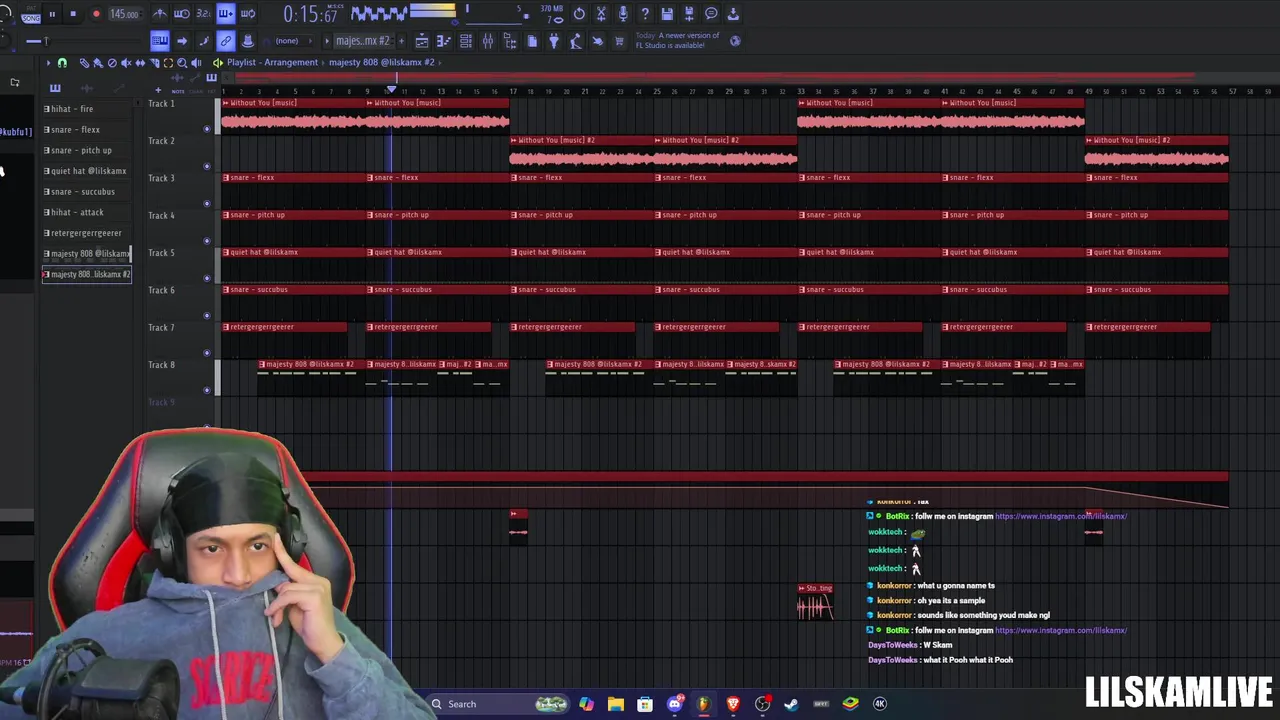Screen dimensions: 1280x720
Task: Click the render/export audio icon
Action: point(689,14)
